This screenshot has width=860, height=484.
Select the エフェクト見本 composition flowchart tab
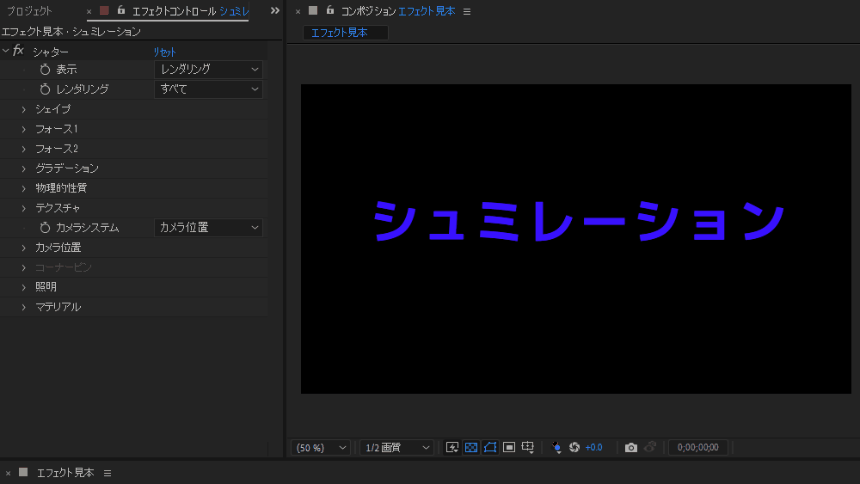click(346, 33)
